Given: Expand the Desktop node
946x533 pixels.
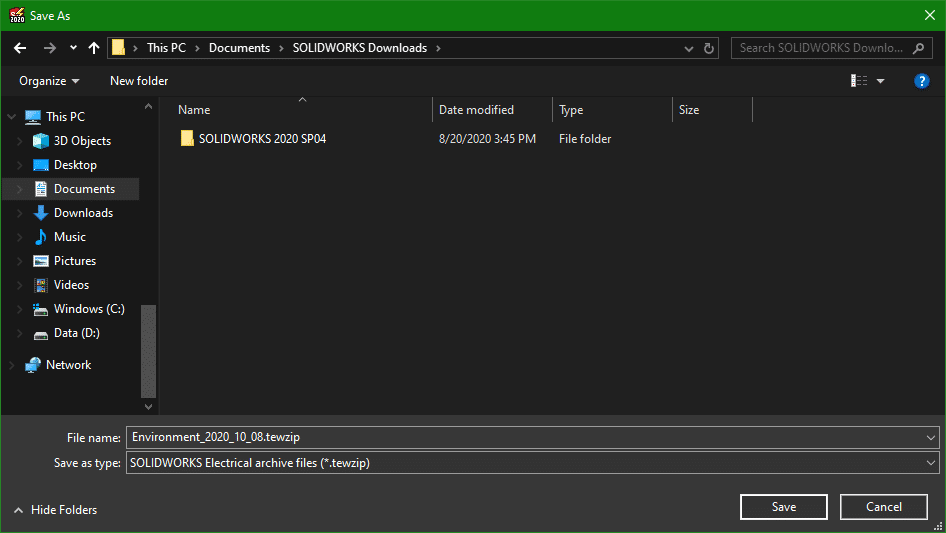Looking at the screenshot, I should [19, 165].
